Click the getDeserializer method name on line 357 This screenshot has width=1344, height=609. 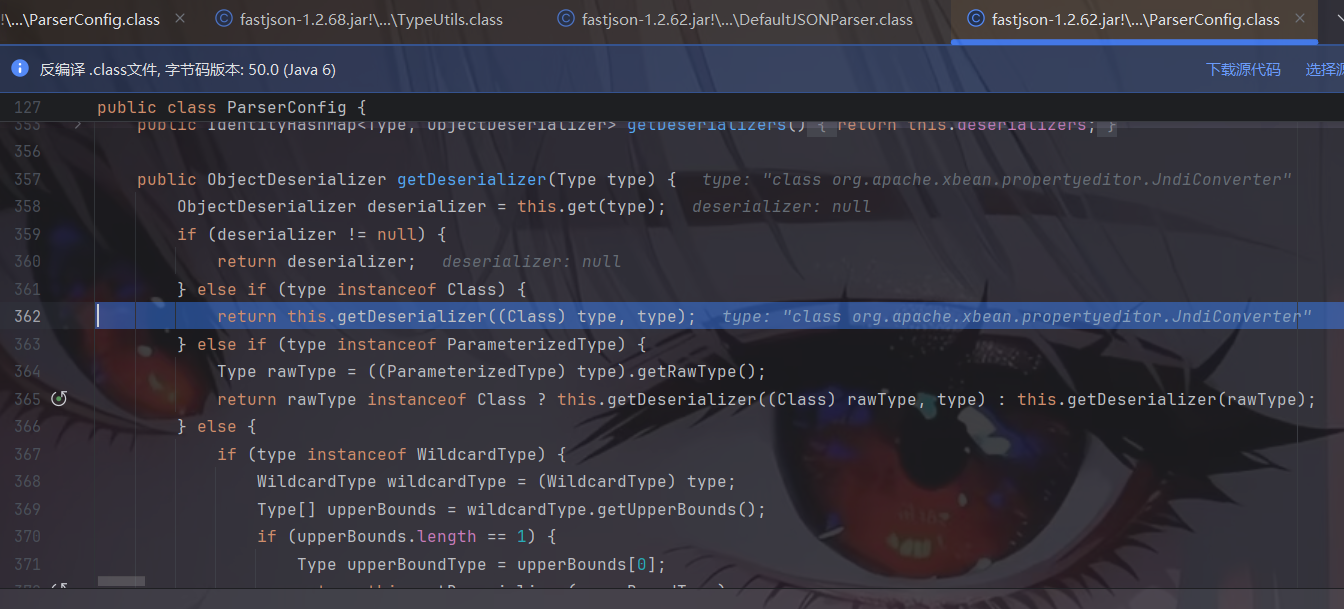pos(472,180)
